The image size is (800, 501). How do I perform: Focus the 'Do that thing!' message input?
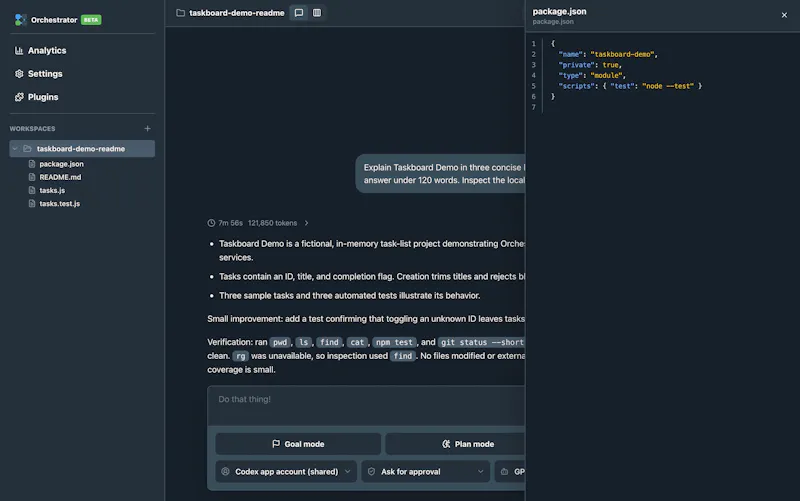[x=366, y=405]
